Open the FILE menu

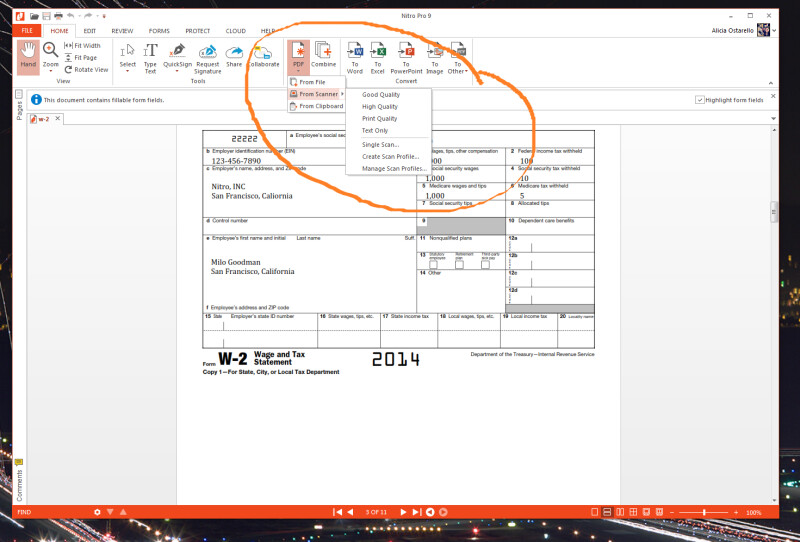point(27,31)
